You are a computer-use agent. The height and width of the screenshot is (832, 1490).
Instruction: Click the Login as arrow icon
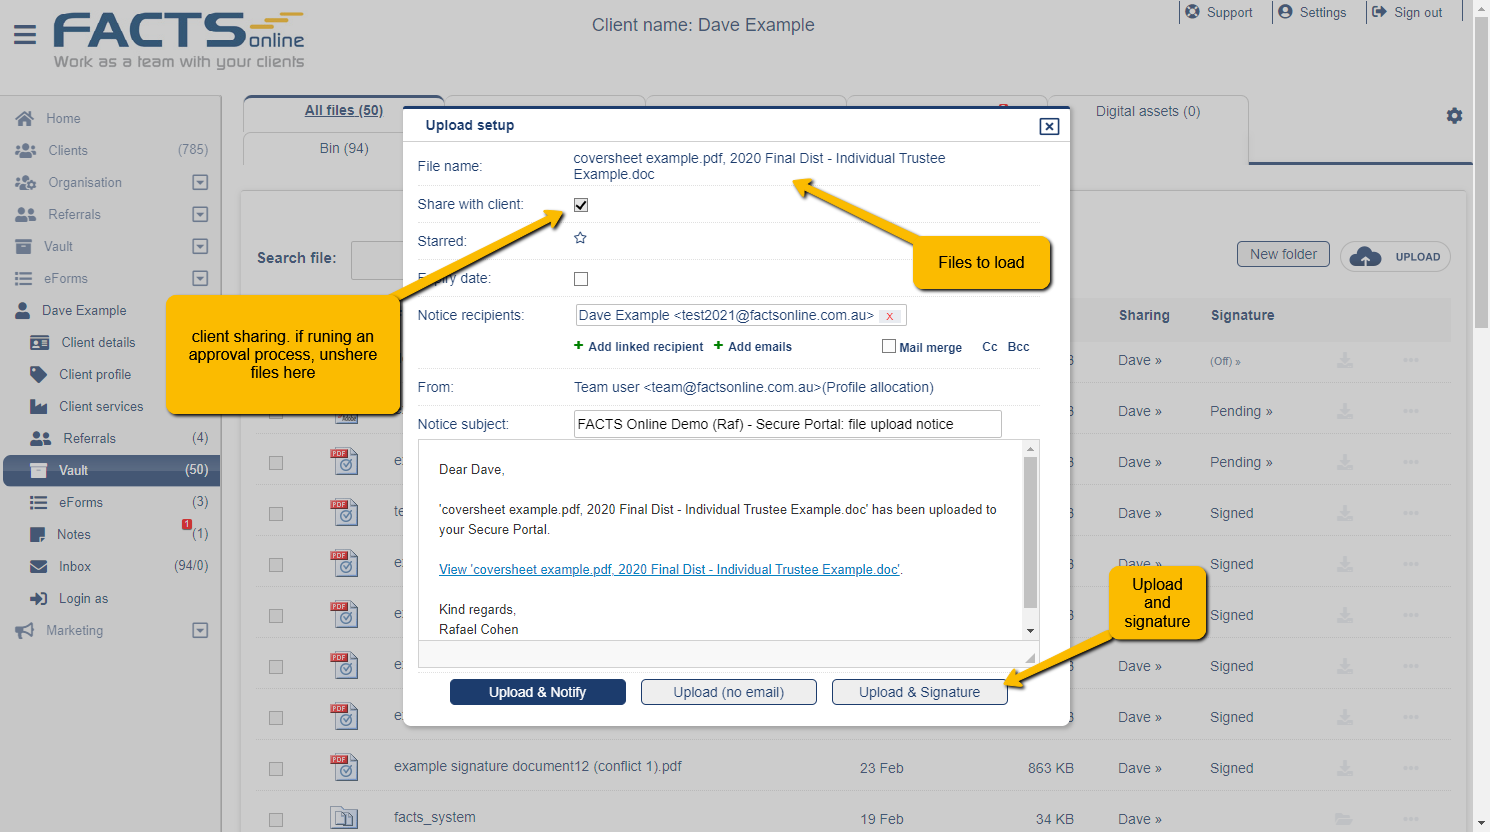pyautogui.click(x=39, y=598)
